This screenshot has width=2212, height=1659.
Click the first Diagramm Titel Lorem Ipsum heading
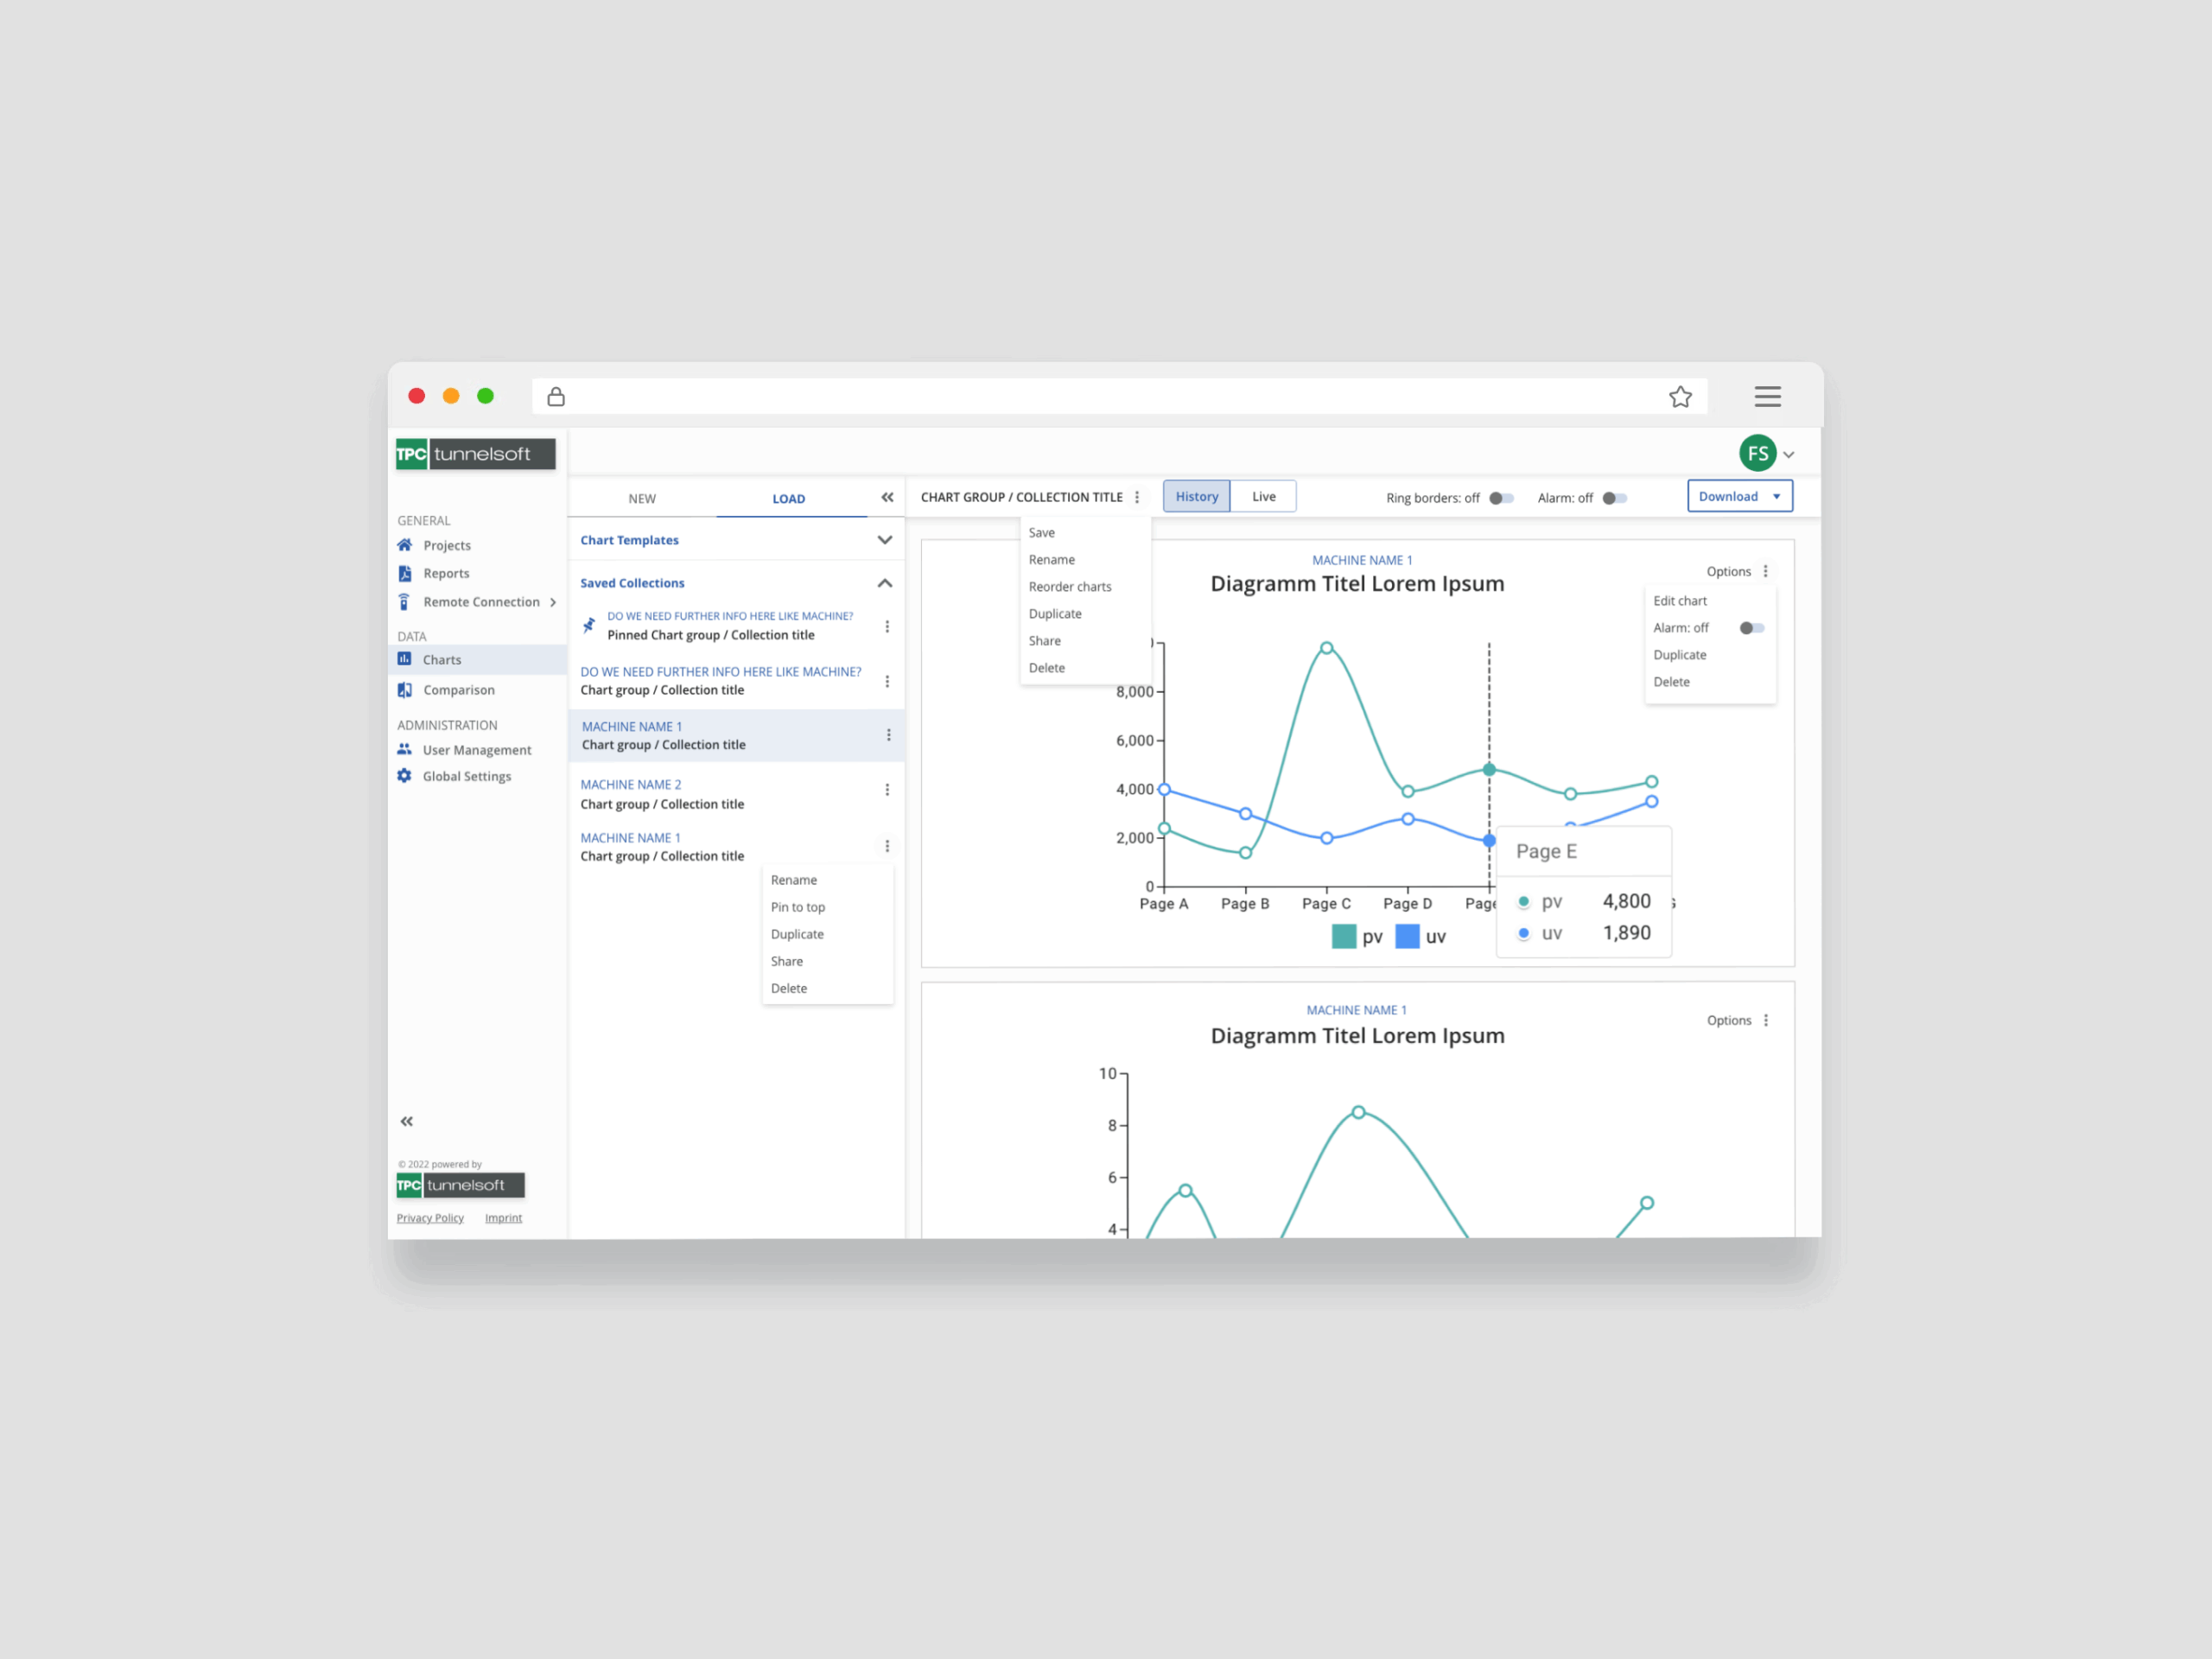click(x=1357, y=584)
